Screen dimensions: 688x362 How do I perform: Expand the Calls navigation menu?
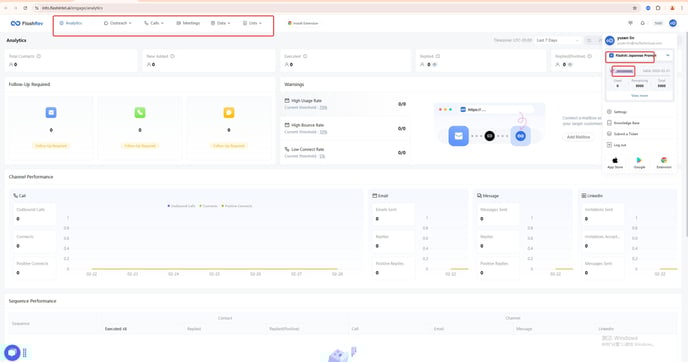tap(154, 23)
